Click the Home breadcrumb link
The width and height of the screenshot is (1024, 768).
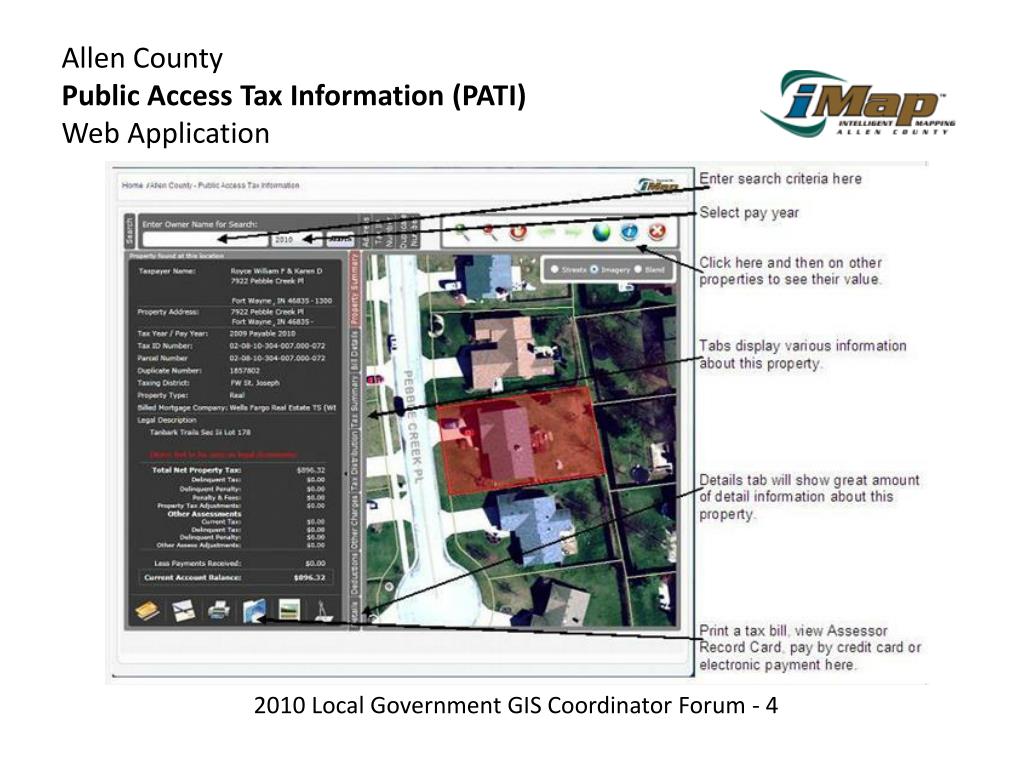[132, 185]
